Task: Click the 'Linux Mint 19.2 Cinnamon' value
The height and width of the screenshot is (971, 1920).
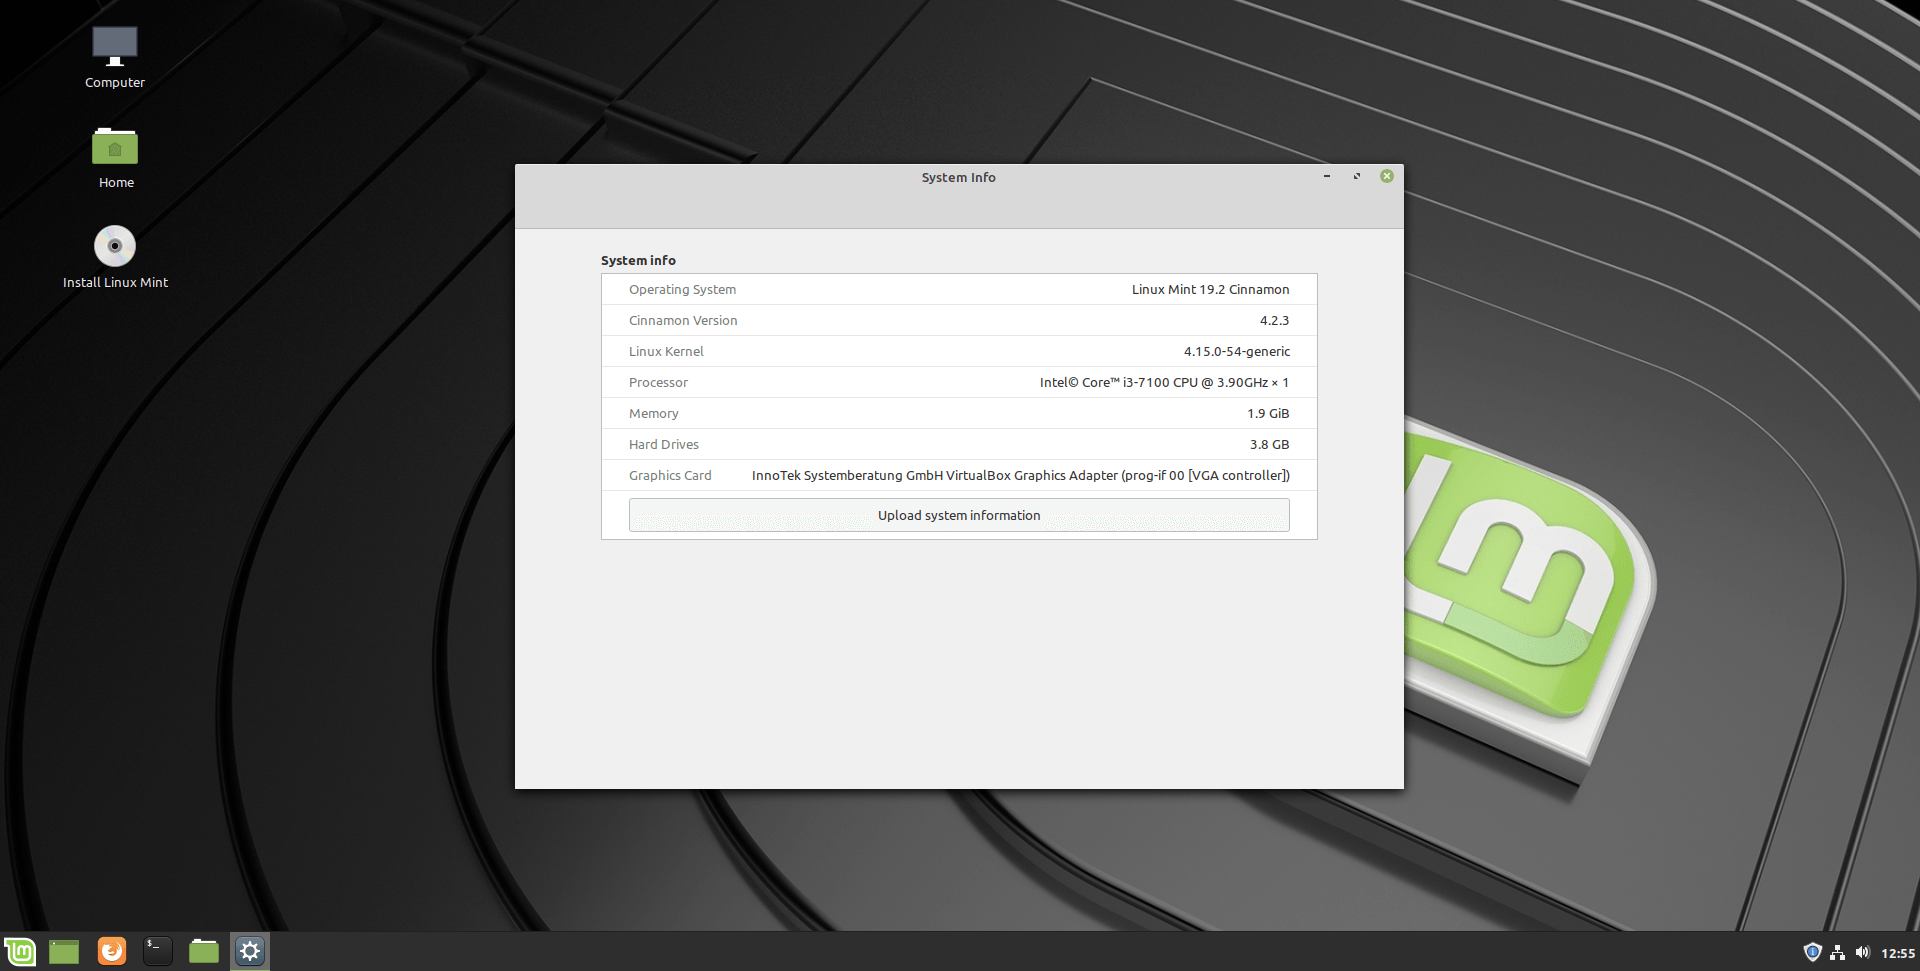Action: point(1210,289)
